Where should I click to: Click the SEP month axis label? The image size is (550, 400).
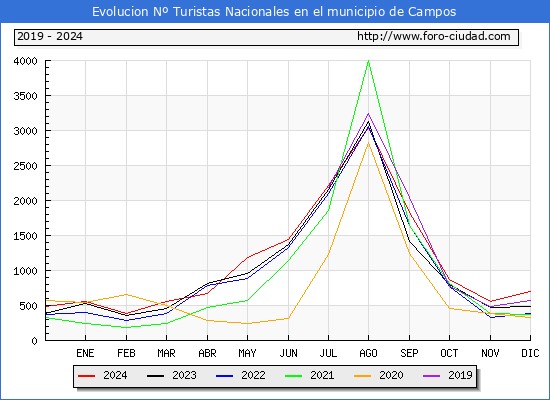tap(409, 353)
